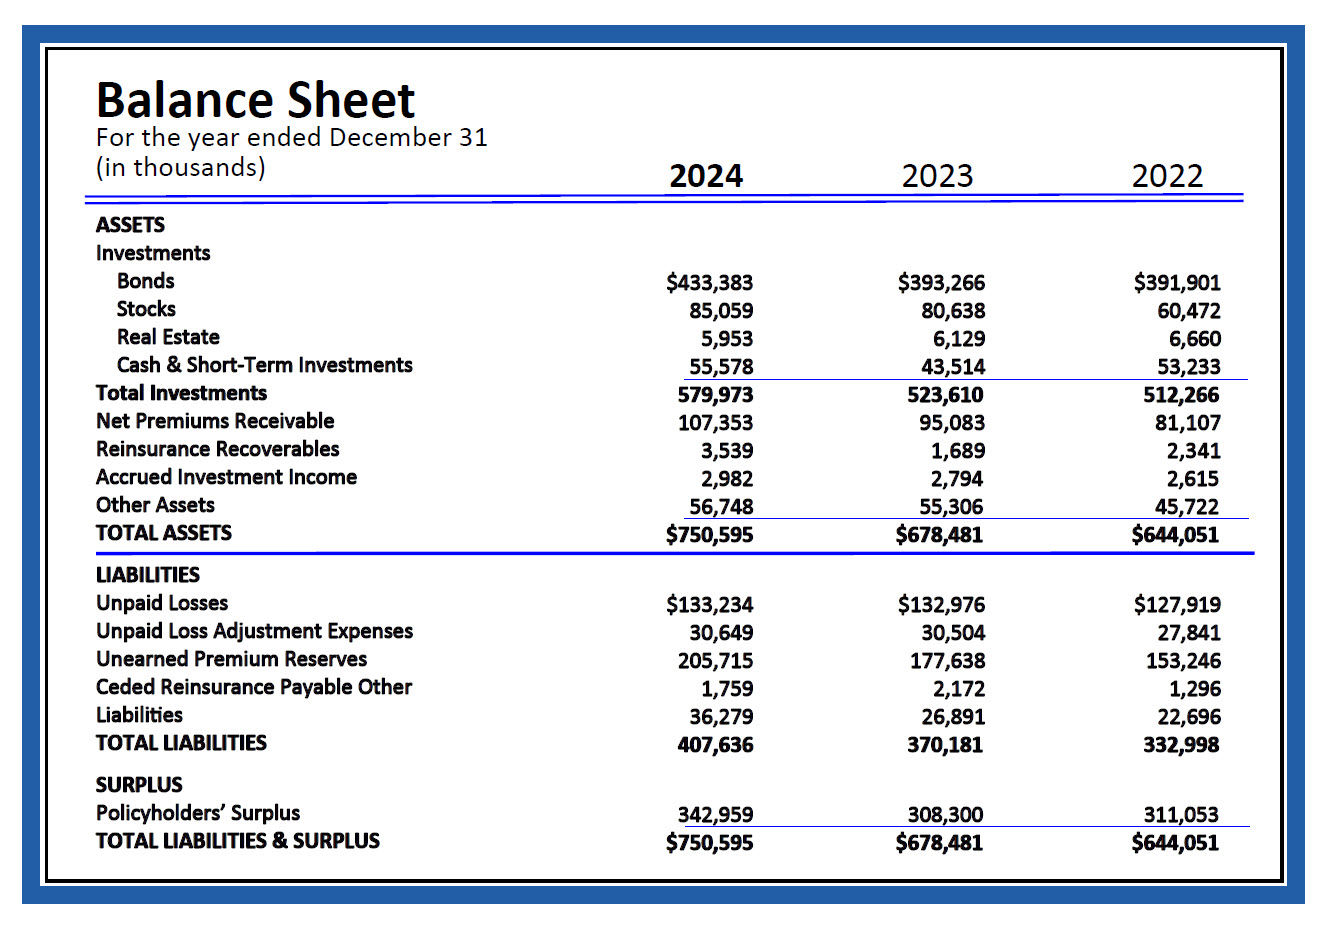Select Policyholders' Surplus 2024 value 342,959

716,815
